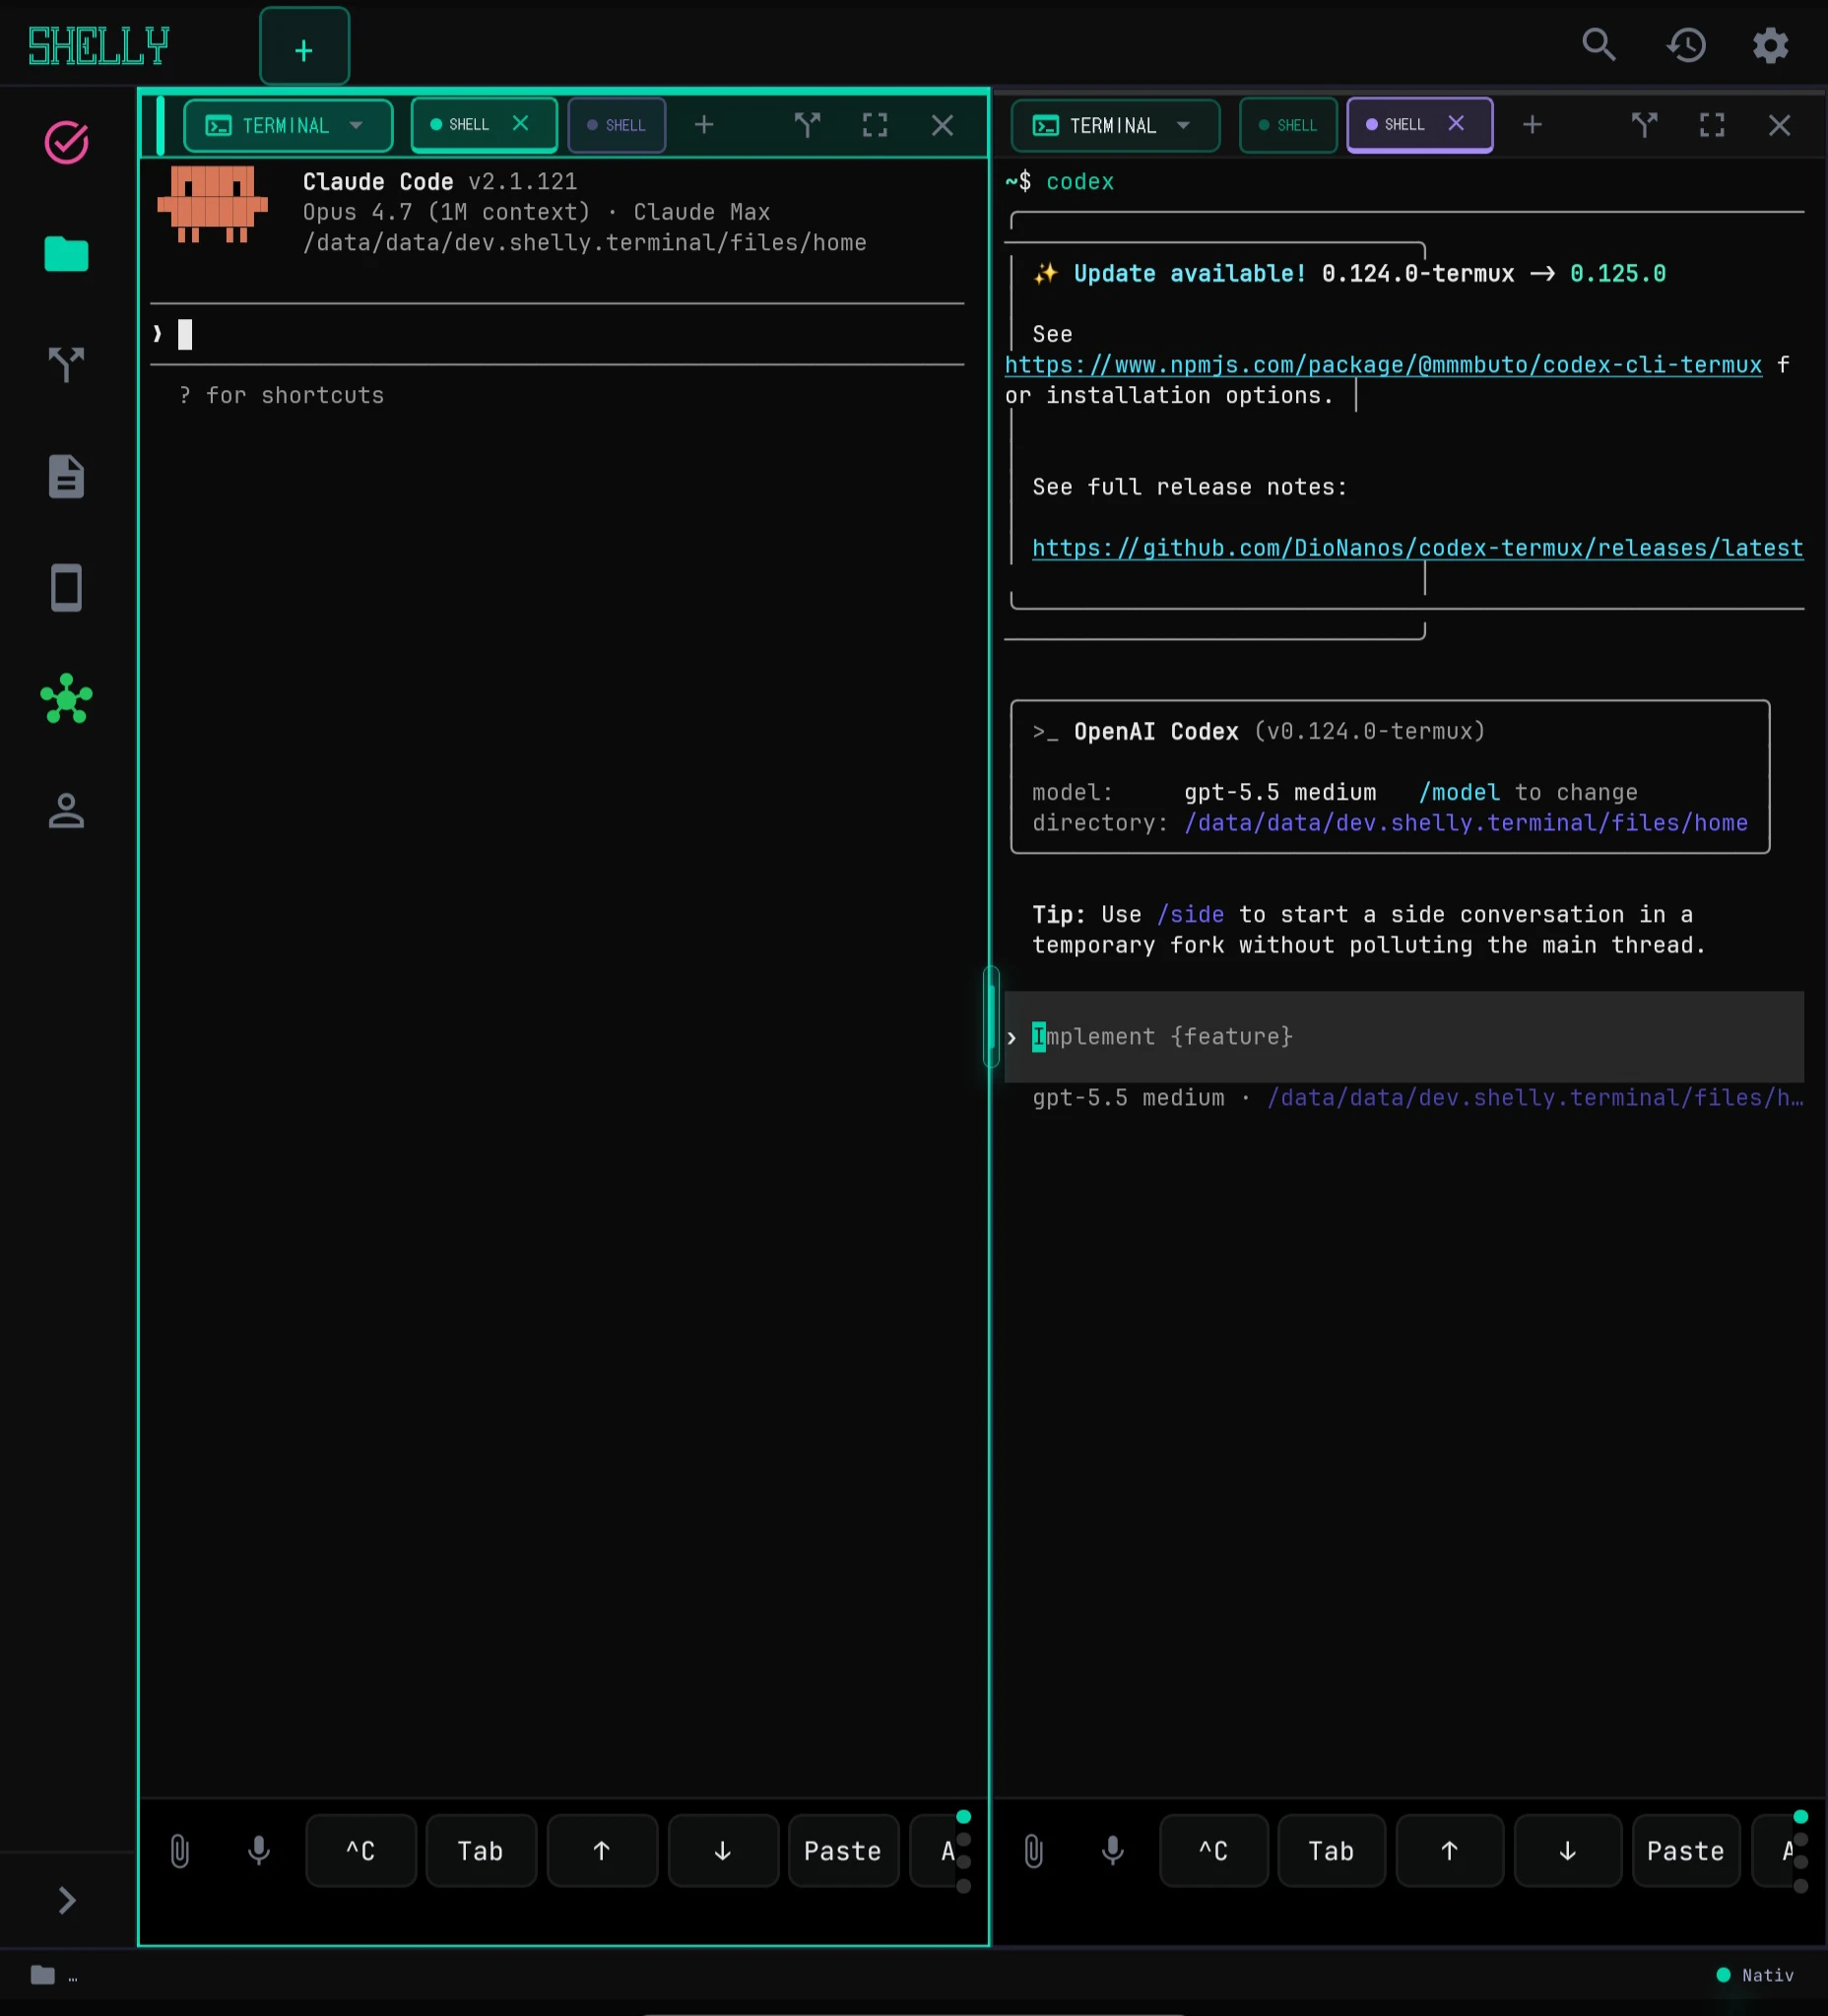Toggle fullscreen for the Claude Code pane

coord(875,125)
